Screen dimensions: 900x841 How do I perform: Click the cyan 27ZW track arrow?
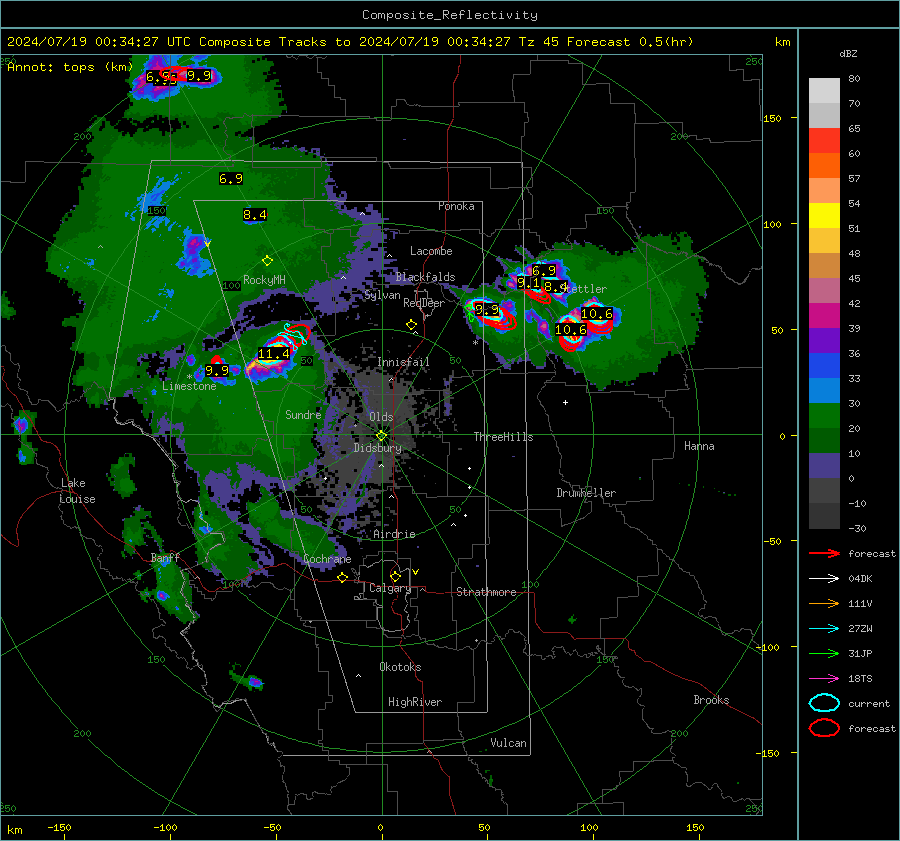824,629
